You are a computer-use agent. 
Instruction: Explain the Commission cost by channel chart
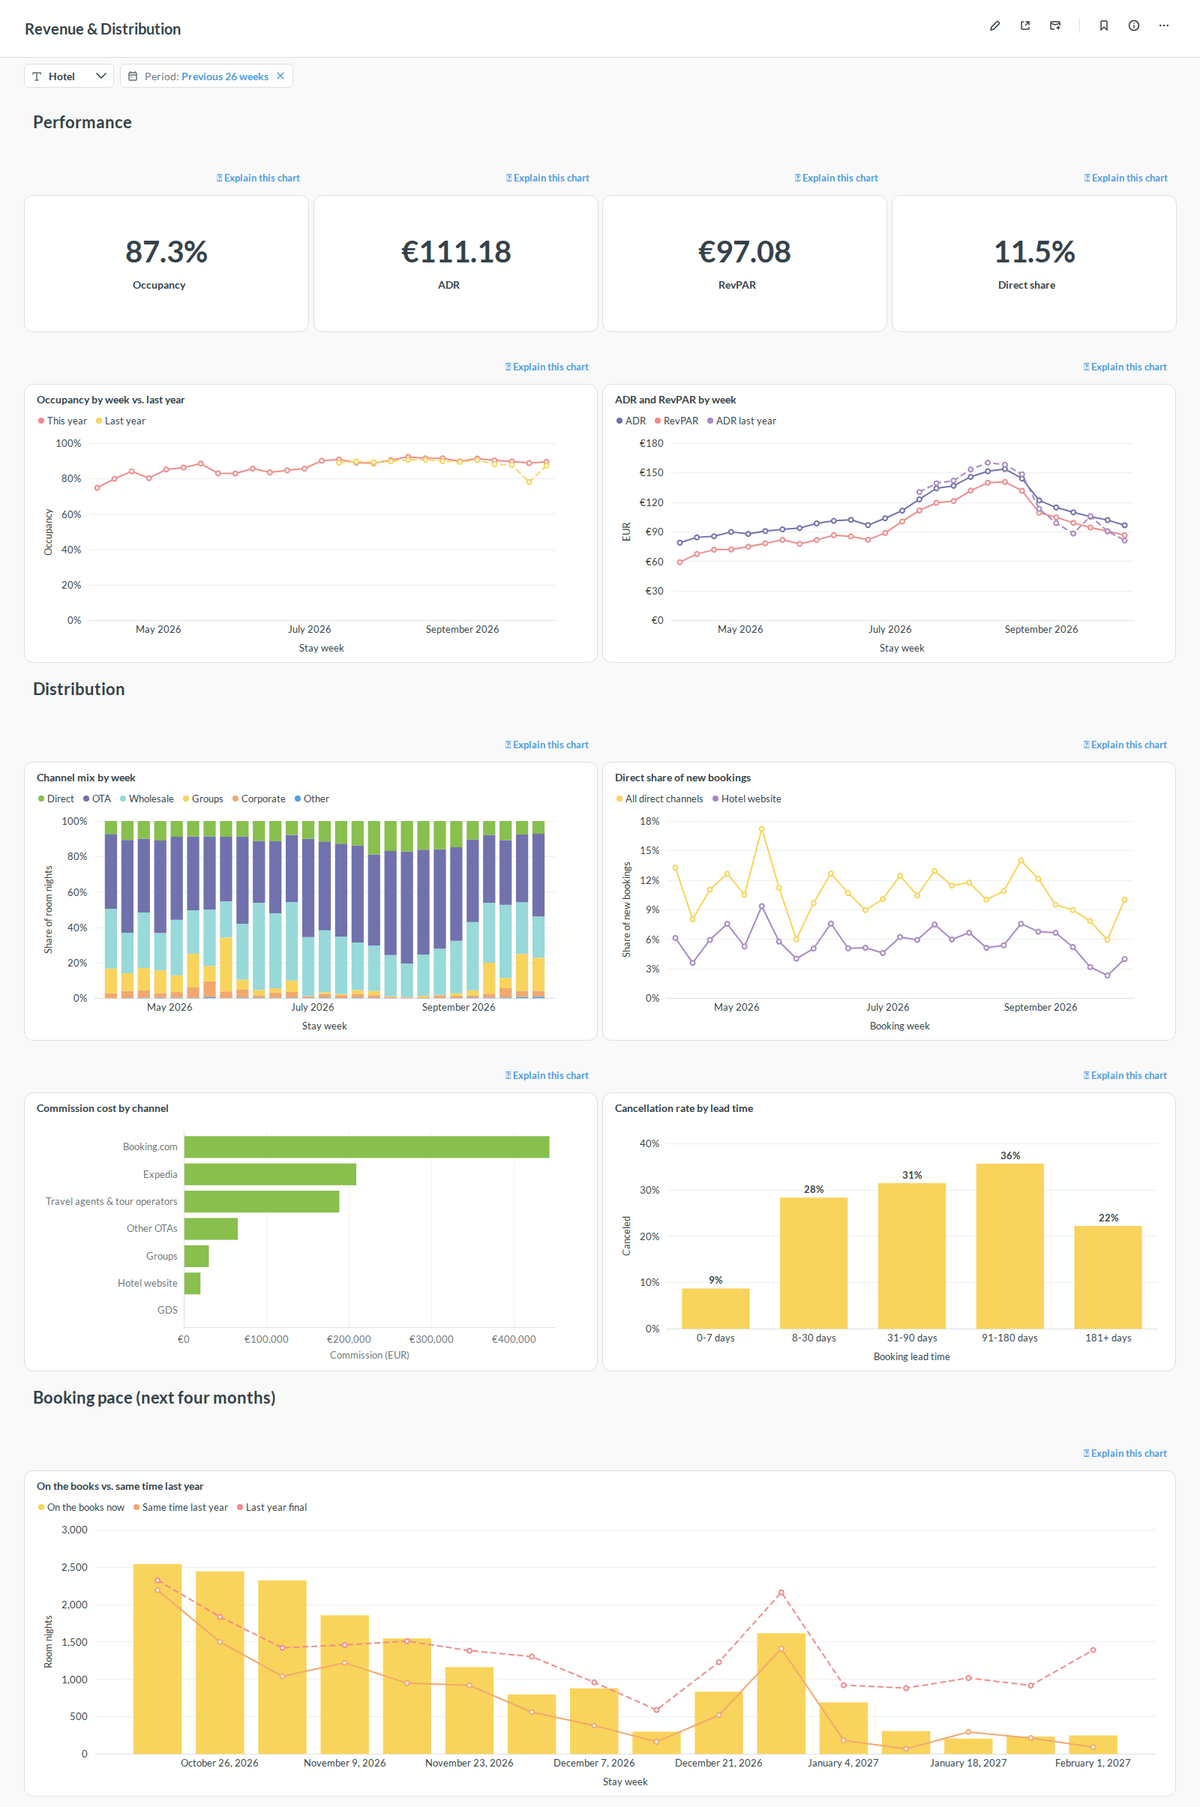click(x=547, y=1076)
